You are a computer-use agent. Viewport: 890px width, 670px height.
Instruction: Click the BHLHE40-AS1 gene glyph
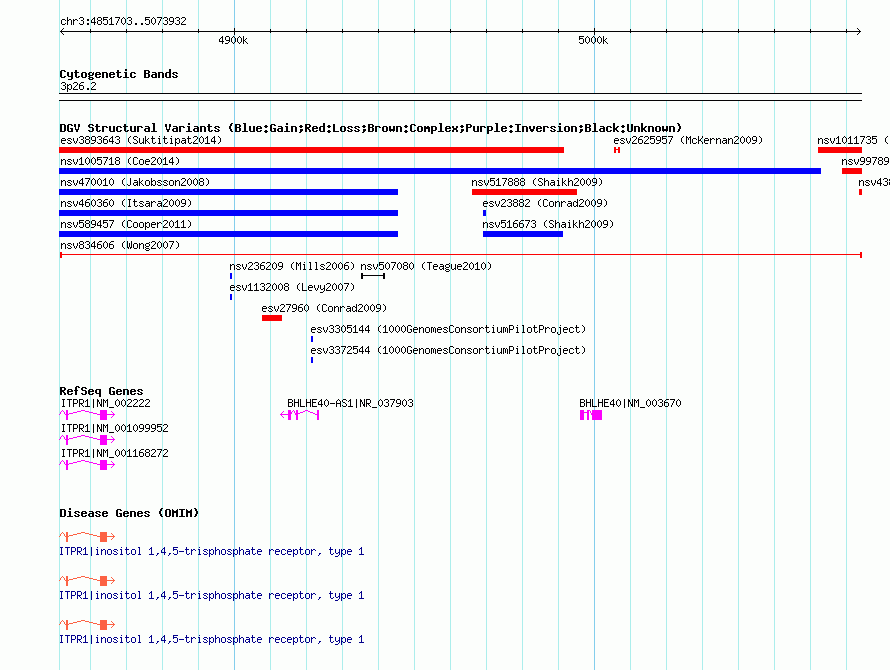300,415
